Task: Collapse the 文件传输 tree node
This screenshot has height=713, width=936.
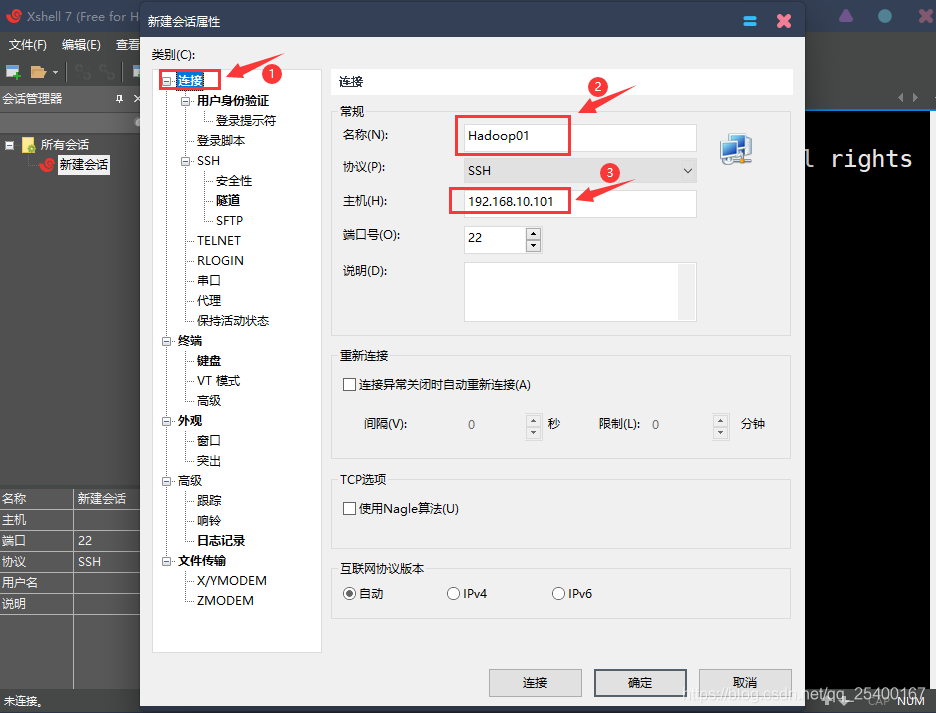Action: click(x=167, y=561)
